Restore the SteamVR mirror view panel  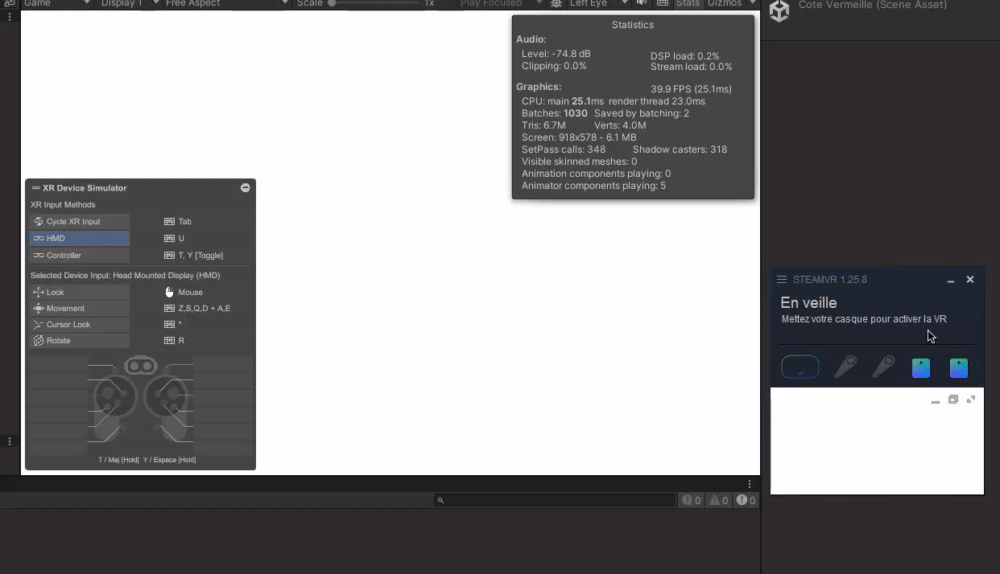[x=953, y=399]
